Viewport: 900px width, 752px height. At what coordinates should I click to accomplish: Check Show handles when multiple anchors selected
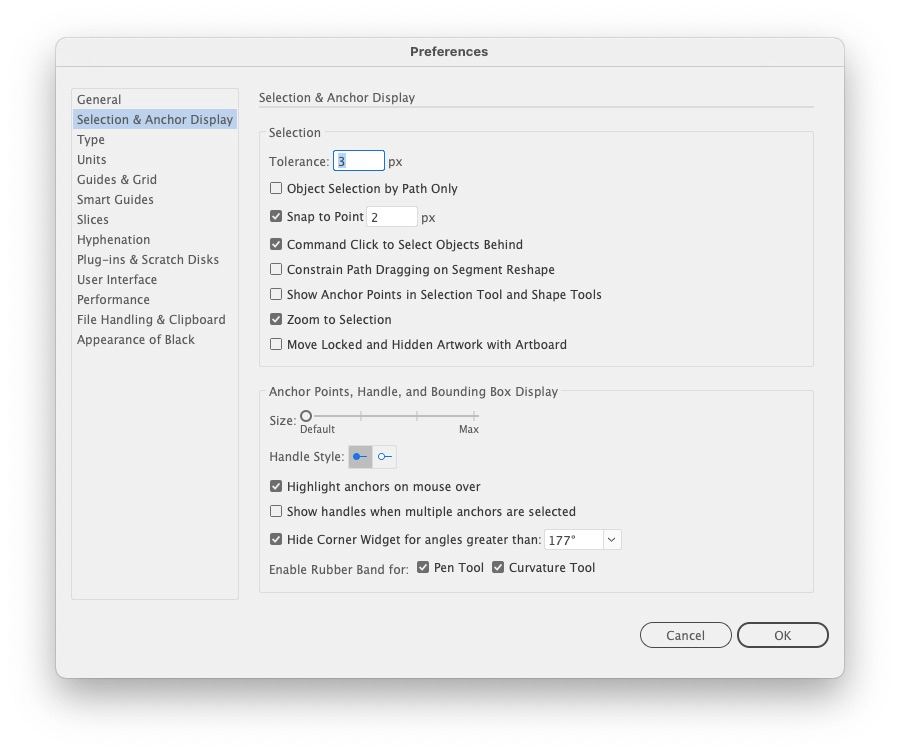pyautogui.click(x=276, y=511)
